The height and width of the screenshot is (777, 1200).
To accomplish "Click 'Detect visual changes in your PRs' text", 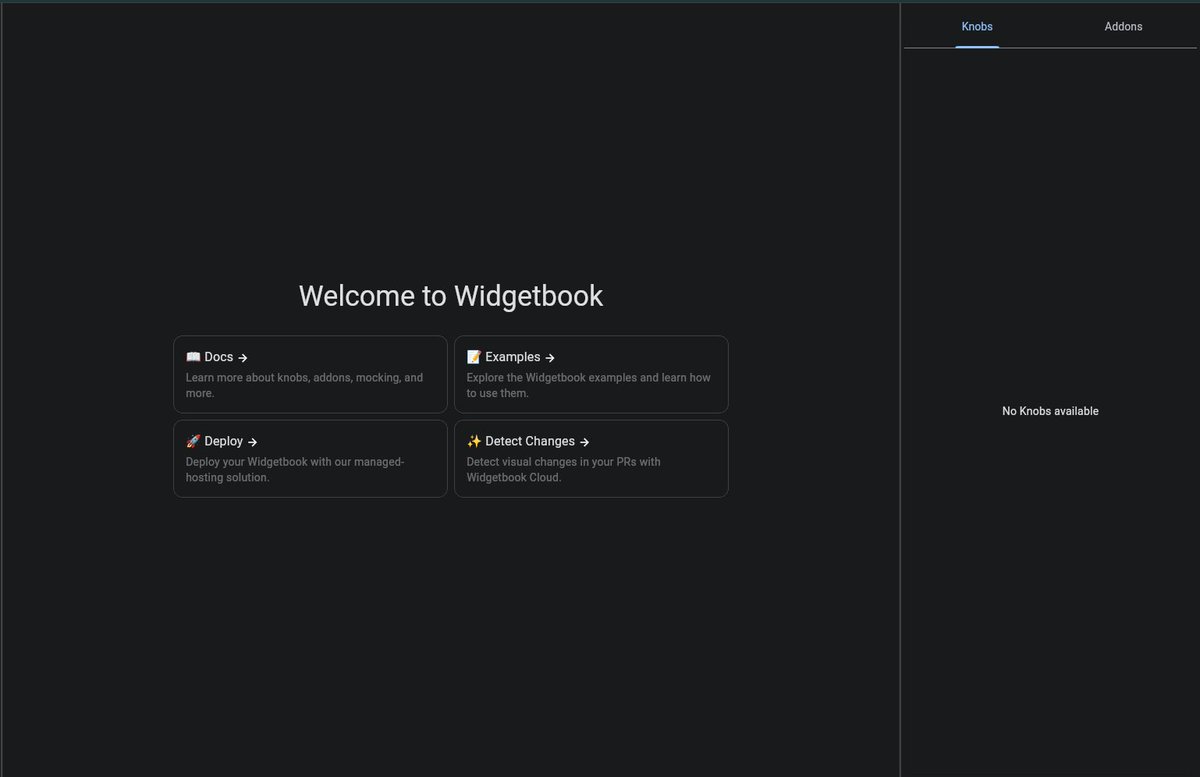I will tap(564, 469).
